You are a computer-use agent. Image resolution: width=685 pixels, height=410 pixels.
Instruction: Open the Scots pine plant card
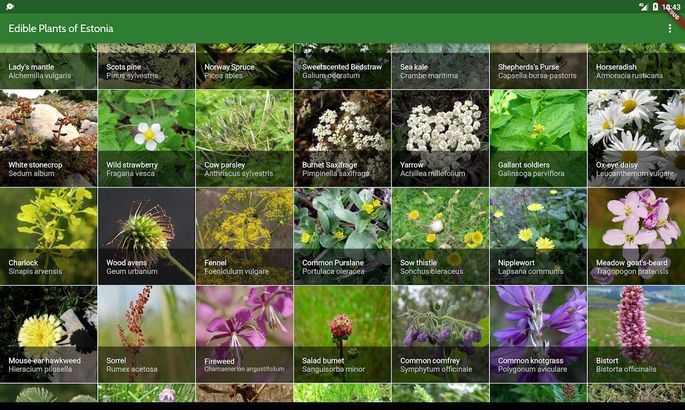pos(146,66)
